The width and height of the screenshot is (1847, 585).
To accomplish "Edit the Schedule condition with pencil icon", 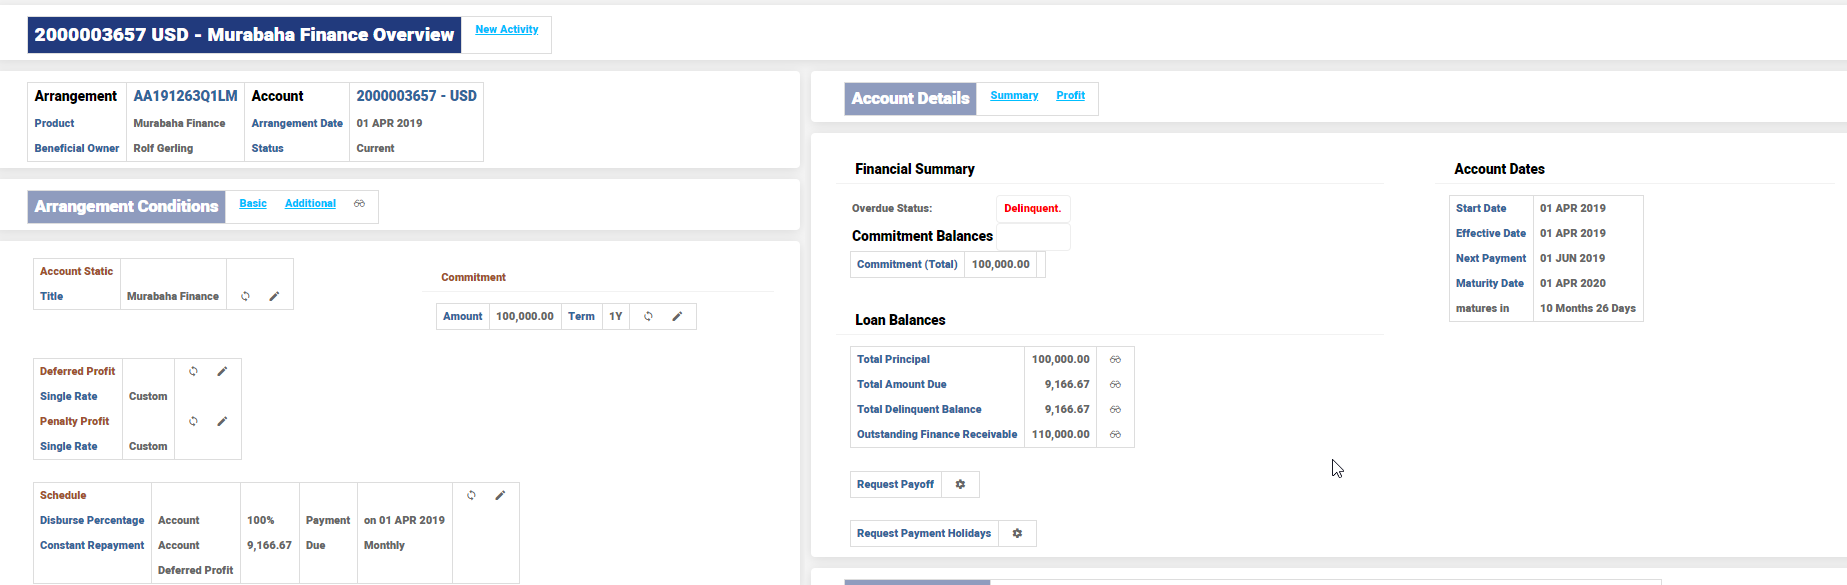I will pyautogui.click(x=500, y=496).
